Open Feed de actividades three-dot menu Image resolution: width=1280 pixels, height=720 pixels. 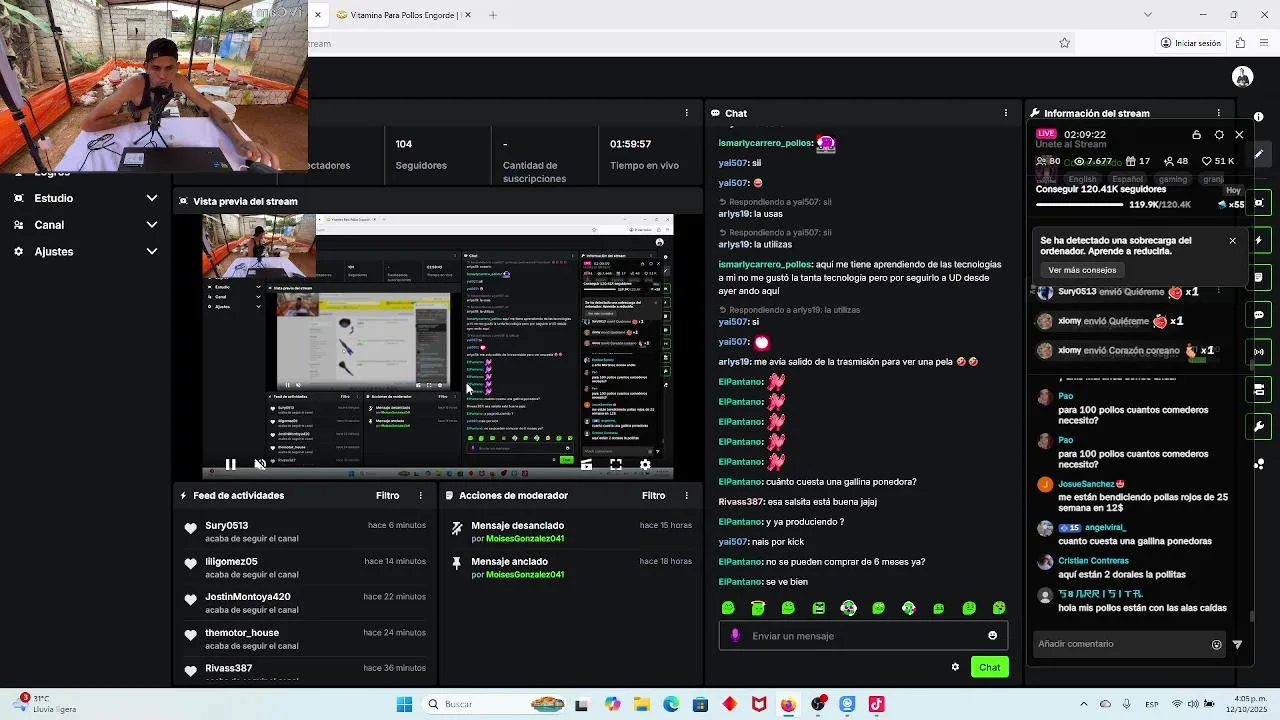point(420,495)
